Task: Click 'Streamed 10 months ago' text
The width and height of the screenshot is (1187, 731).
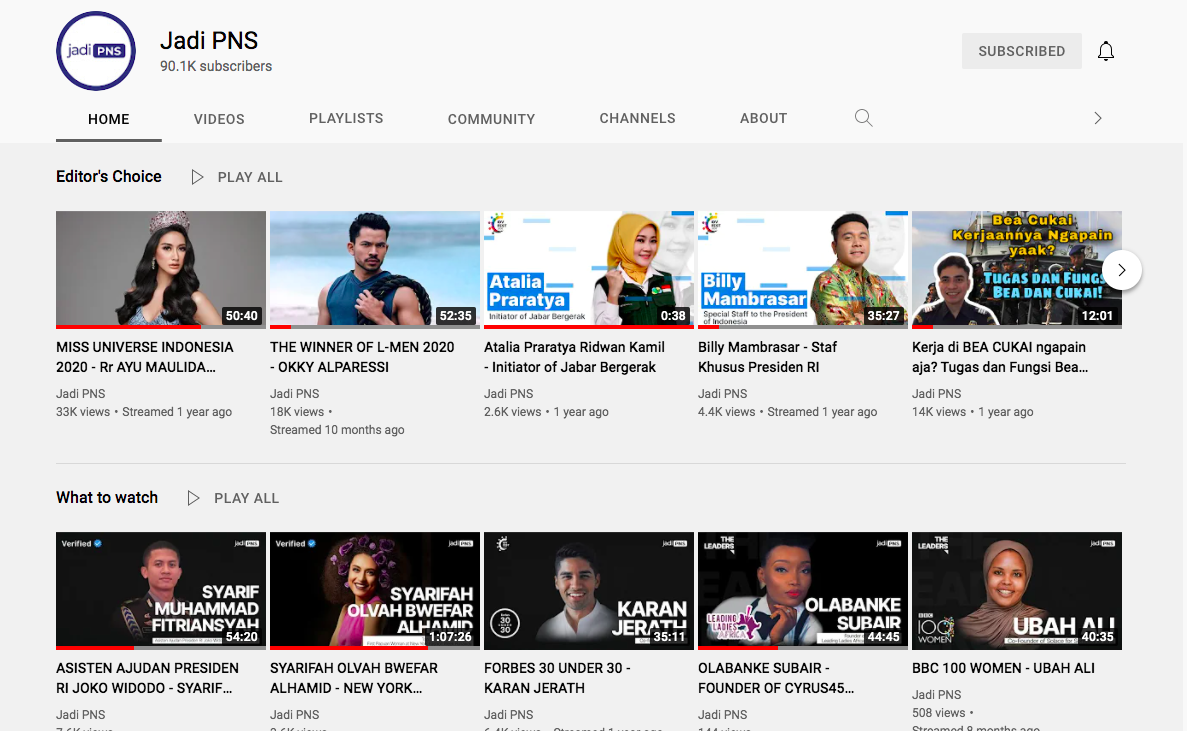Action: 337,430
